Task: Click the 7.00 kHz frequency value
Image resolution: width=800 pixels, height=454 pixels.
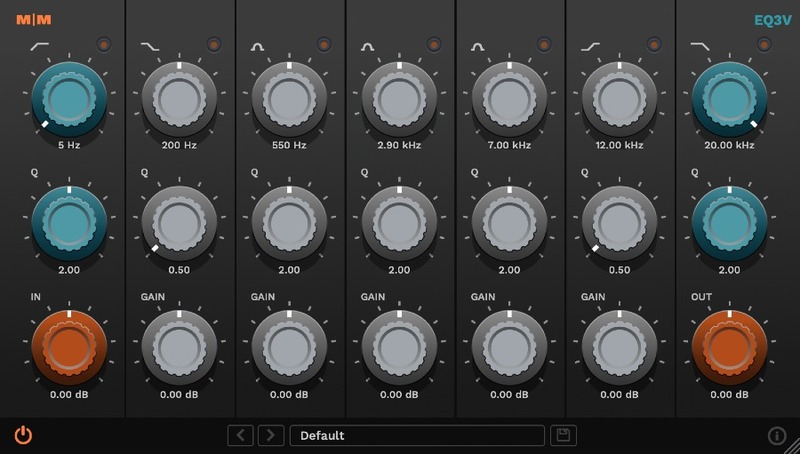Action: pos(509,145)
